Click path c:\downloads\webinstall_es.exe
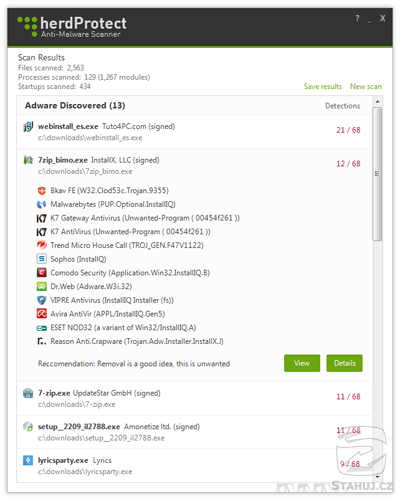 pos(90,138)
